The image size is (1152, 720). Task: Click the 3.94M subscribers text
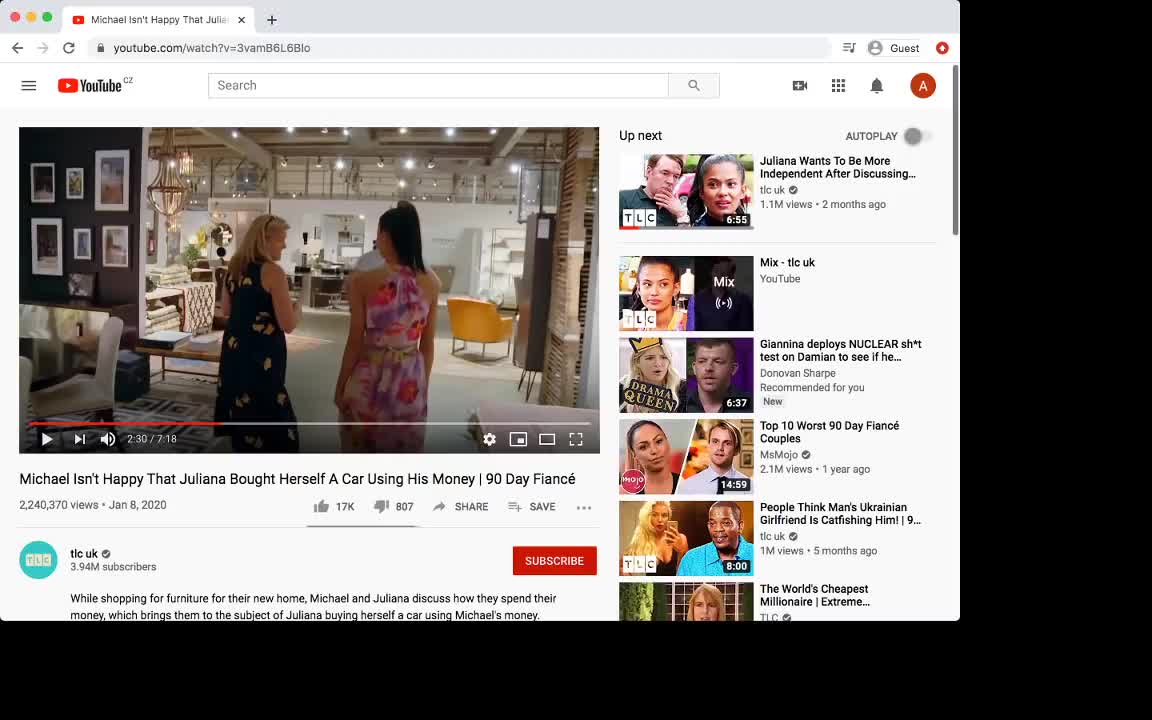click(113, 567)
